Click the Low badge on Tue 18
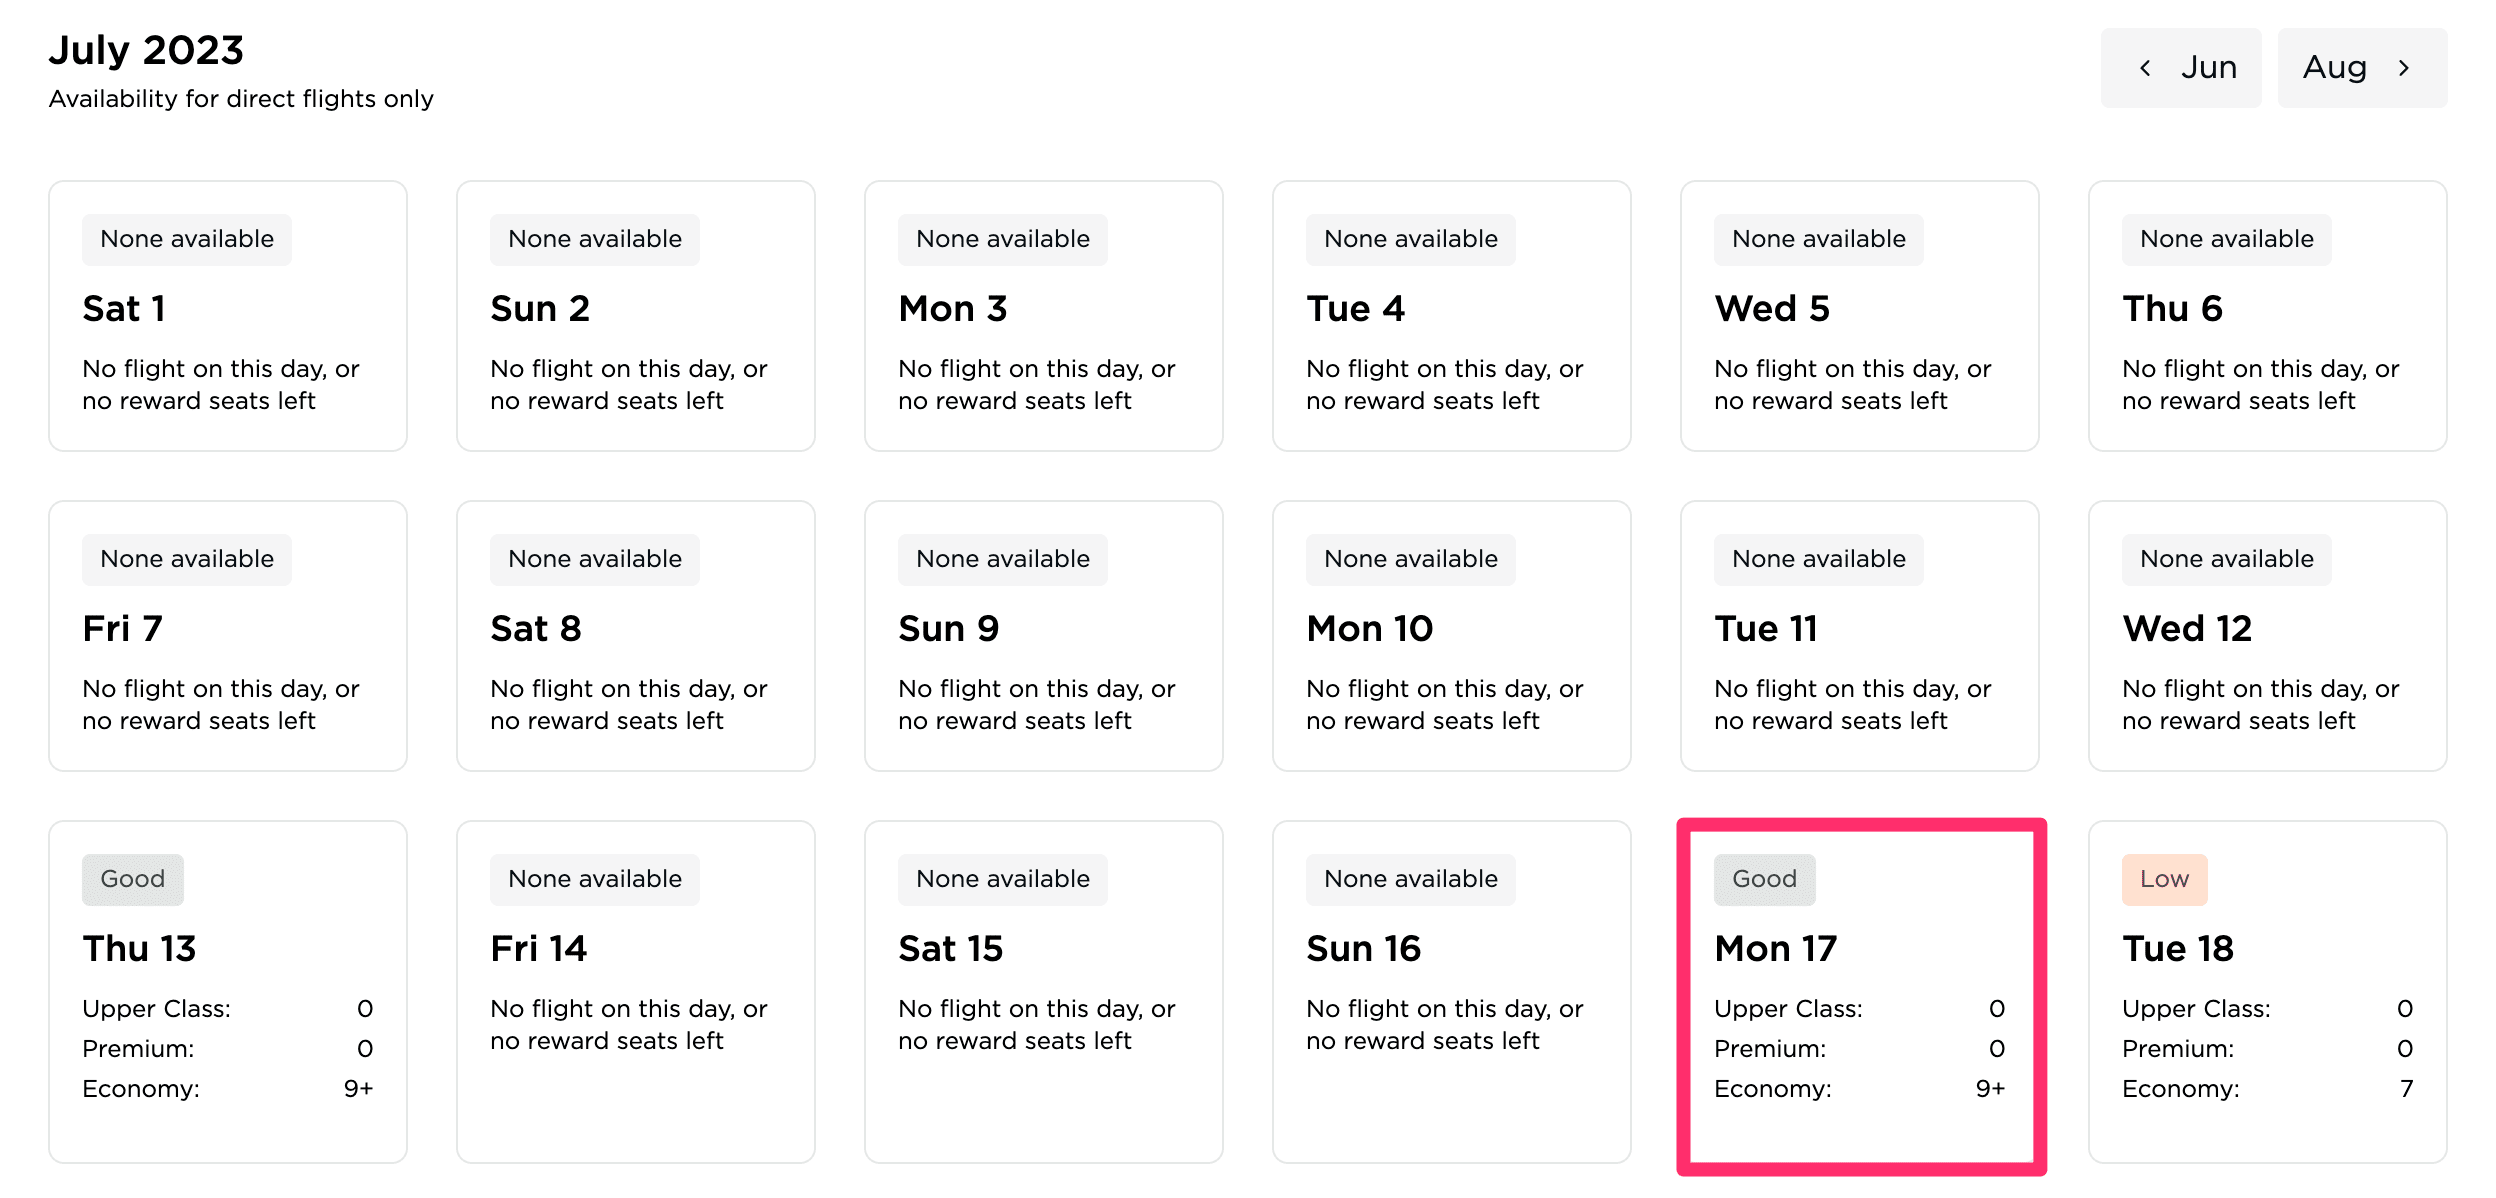The width and height of the screenshot is (2496, 1198). click(x=2164, y=879)
